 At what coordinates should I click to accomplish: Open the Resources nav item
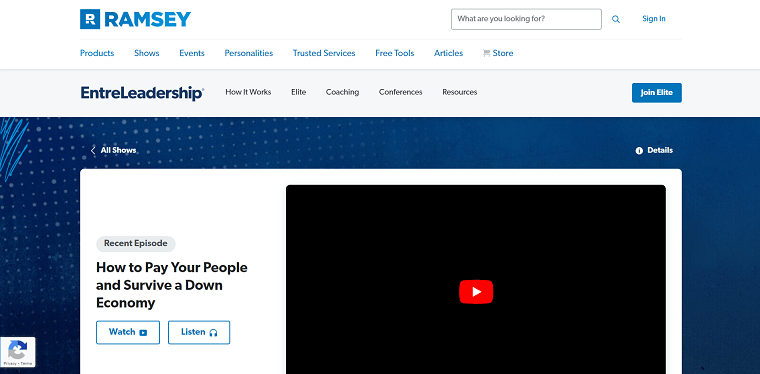pyautogui.click(x=459, y=92)
